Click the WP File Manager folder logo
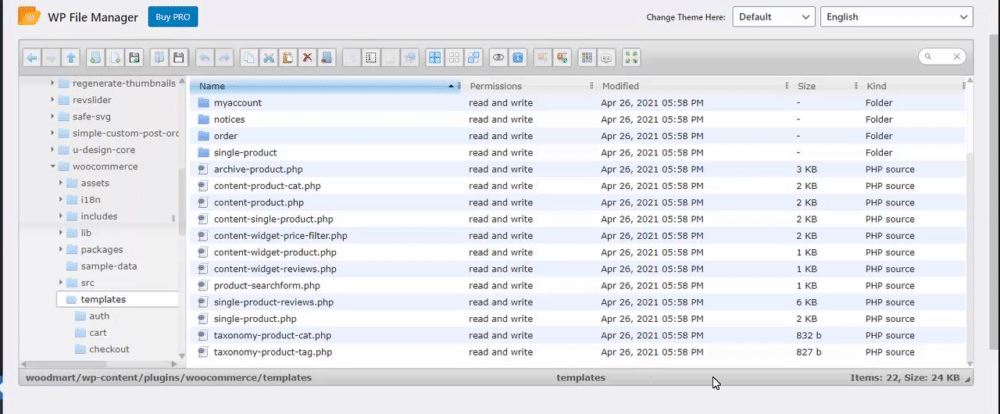1000x414 pixels. click(x=29, y=17)
